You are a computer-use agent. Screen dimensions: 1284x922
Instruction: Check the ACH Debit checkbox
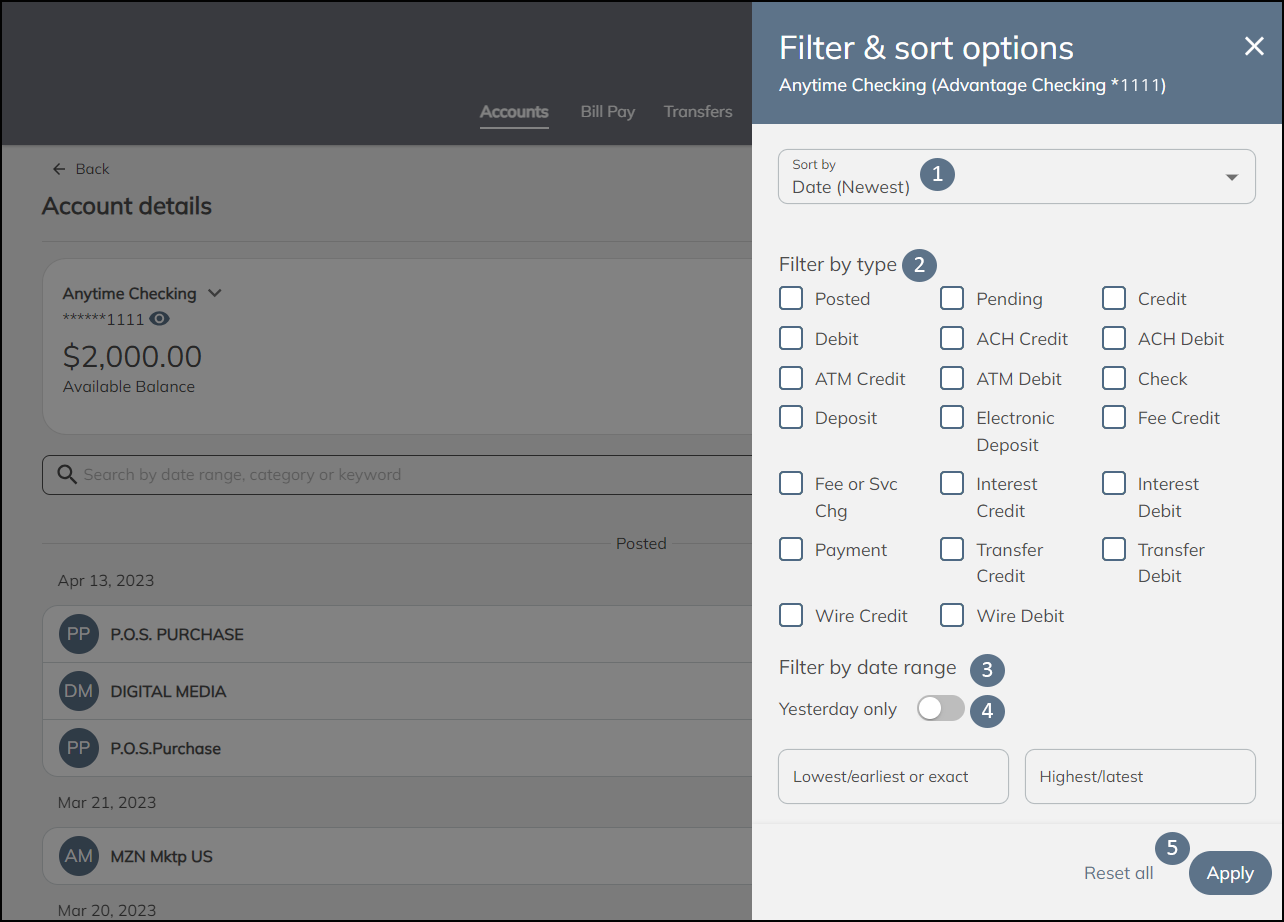(x=1114, y=339)
